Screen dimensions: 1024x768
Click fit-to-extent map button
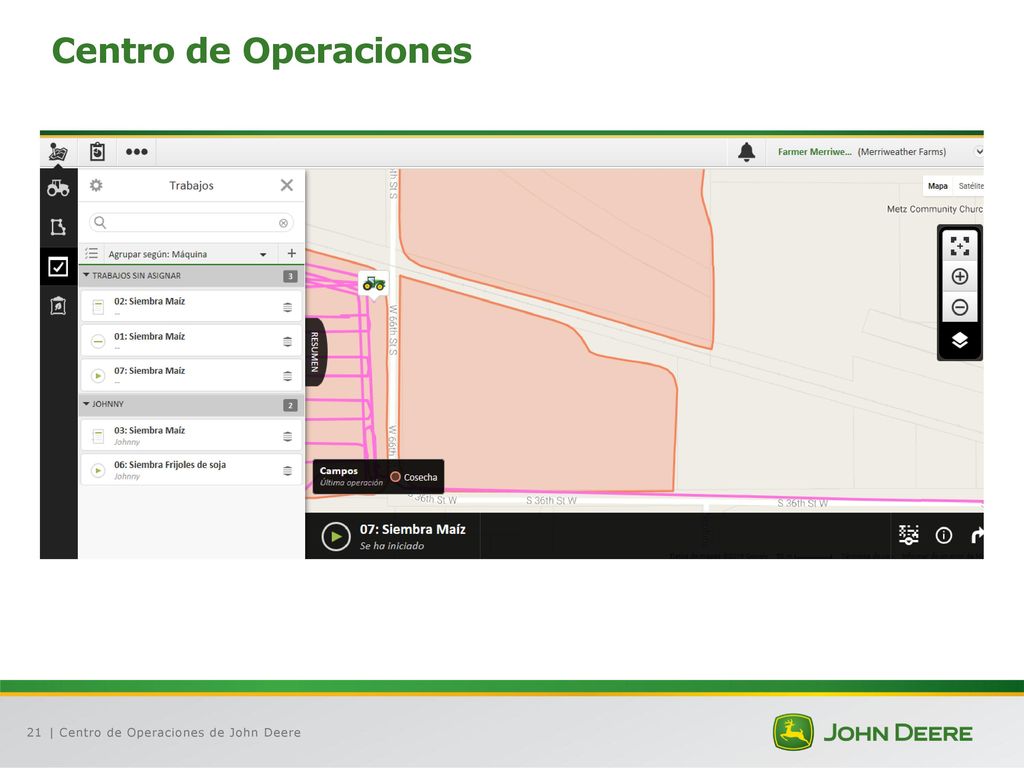pos(959,246)
